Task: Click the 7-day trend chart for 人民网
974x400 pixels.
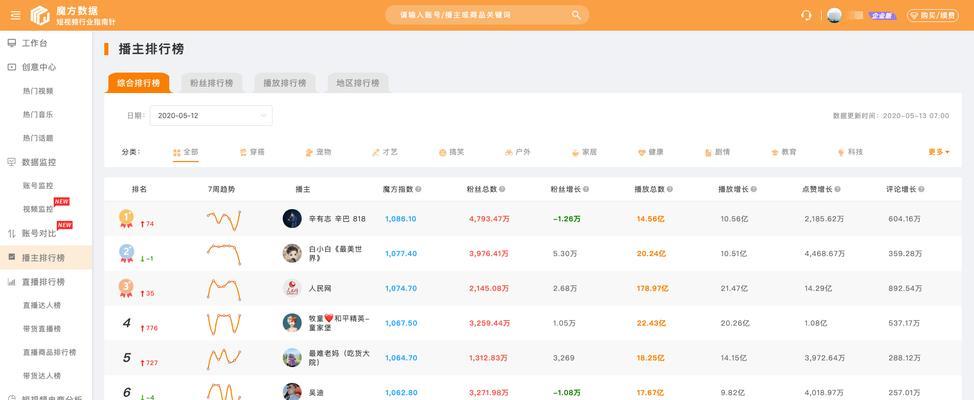Action: 224,288
